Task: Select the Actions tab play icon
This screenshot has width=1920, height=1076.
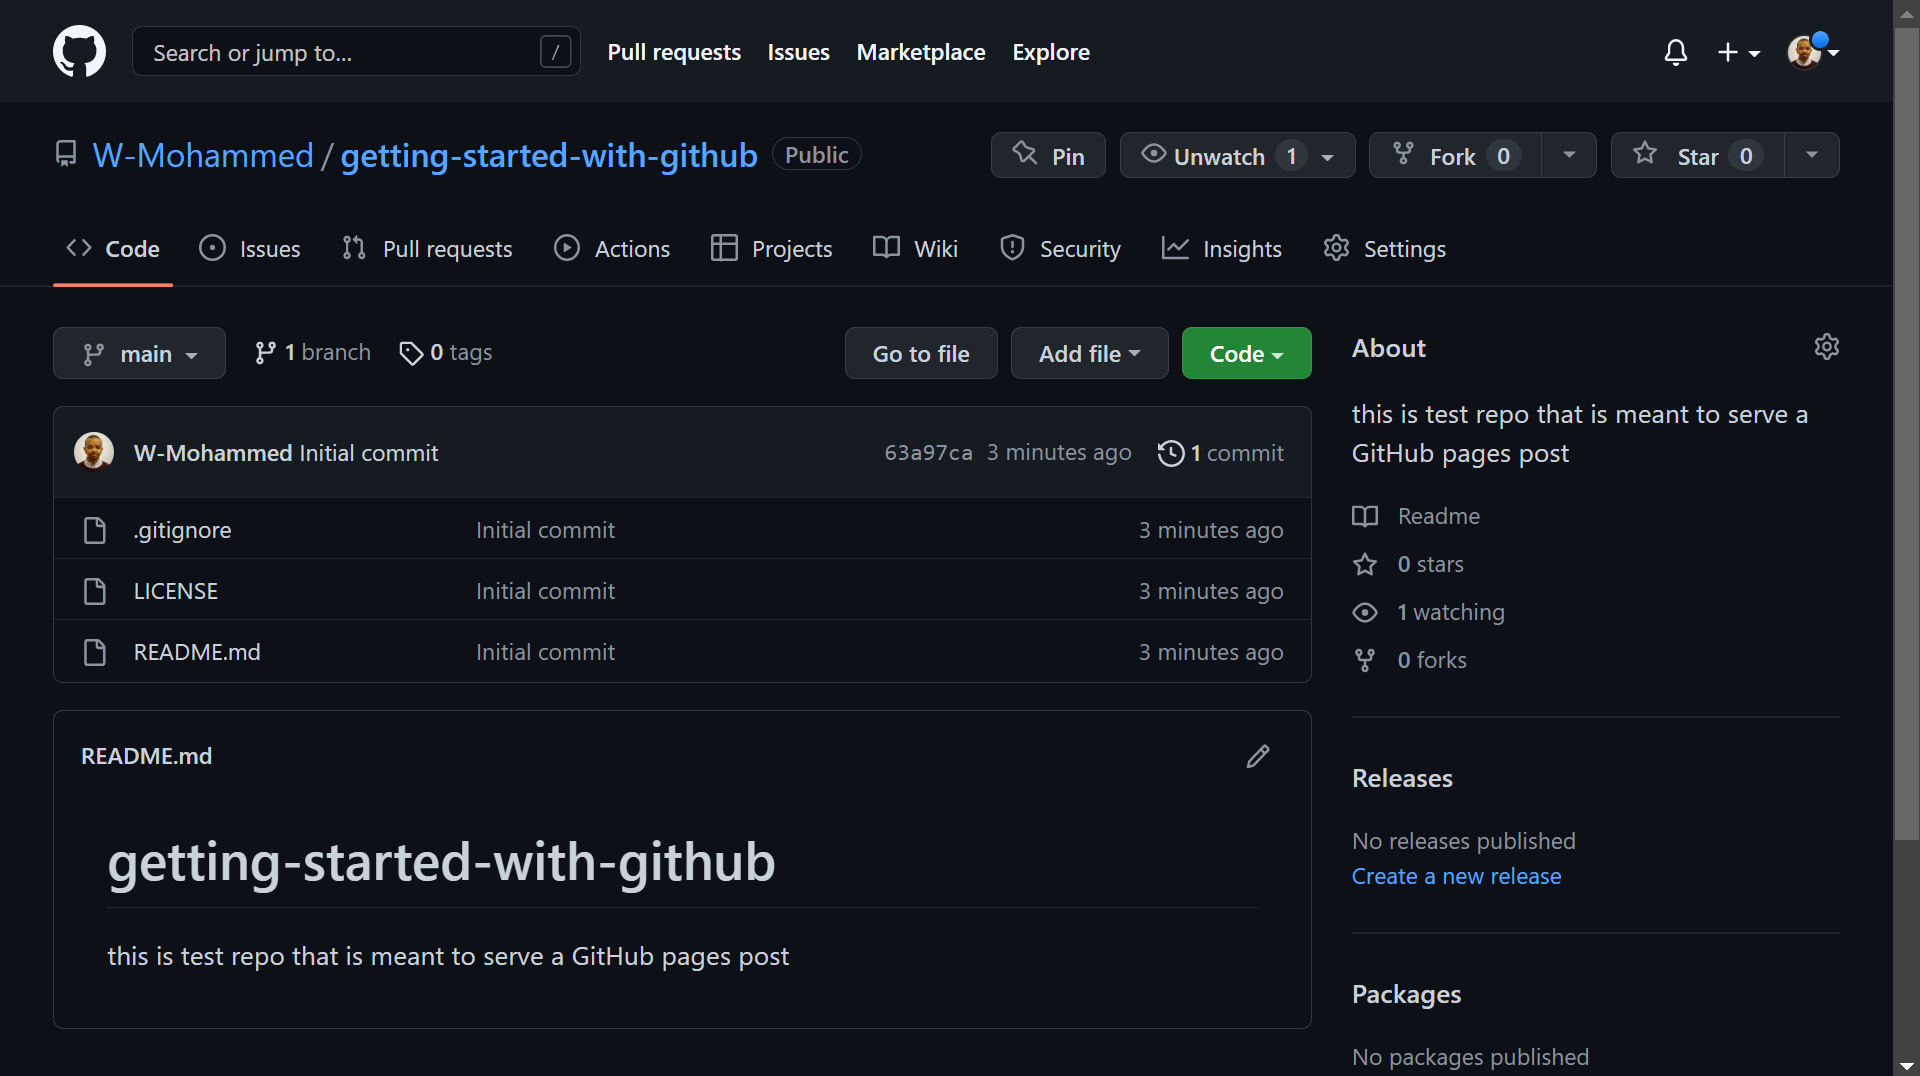Action: click(x=567, y=248)
